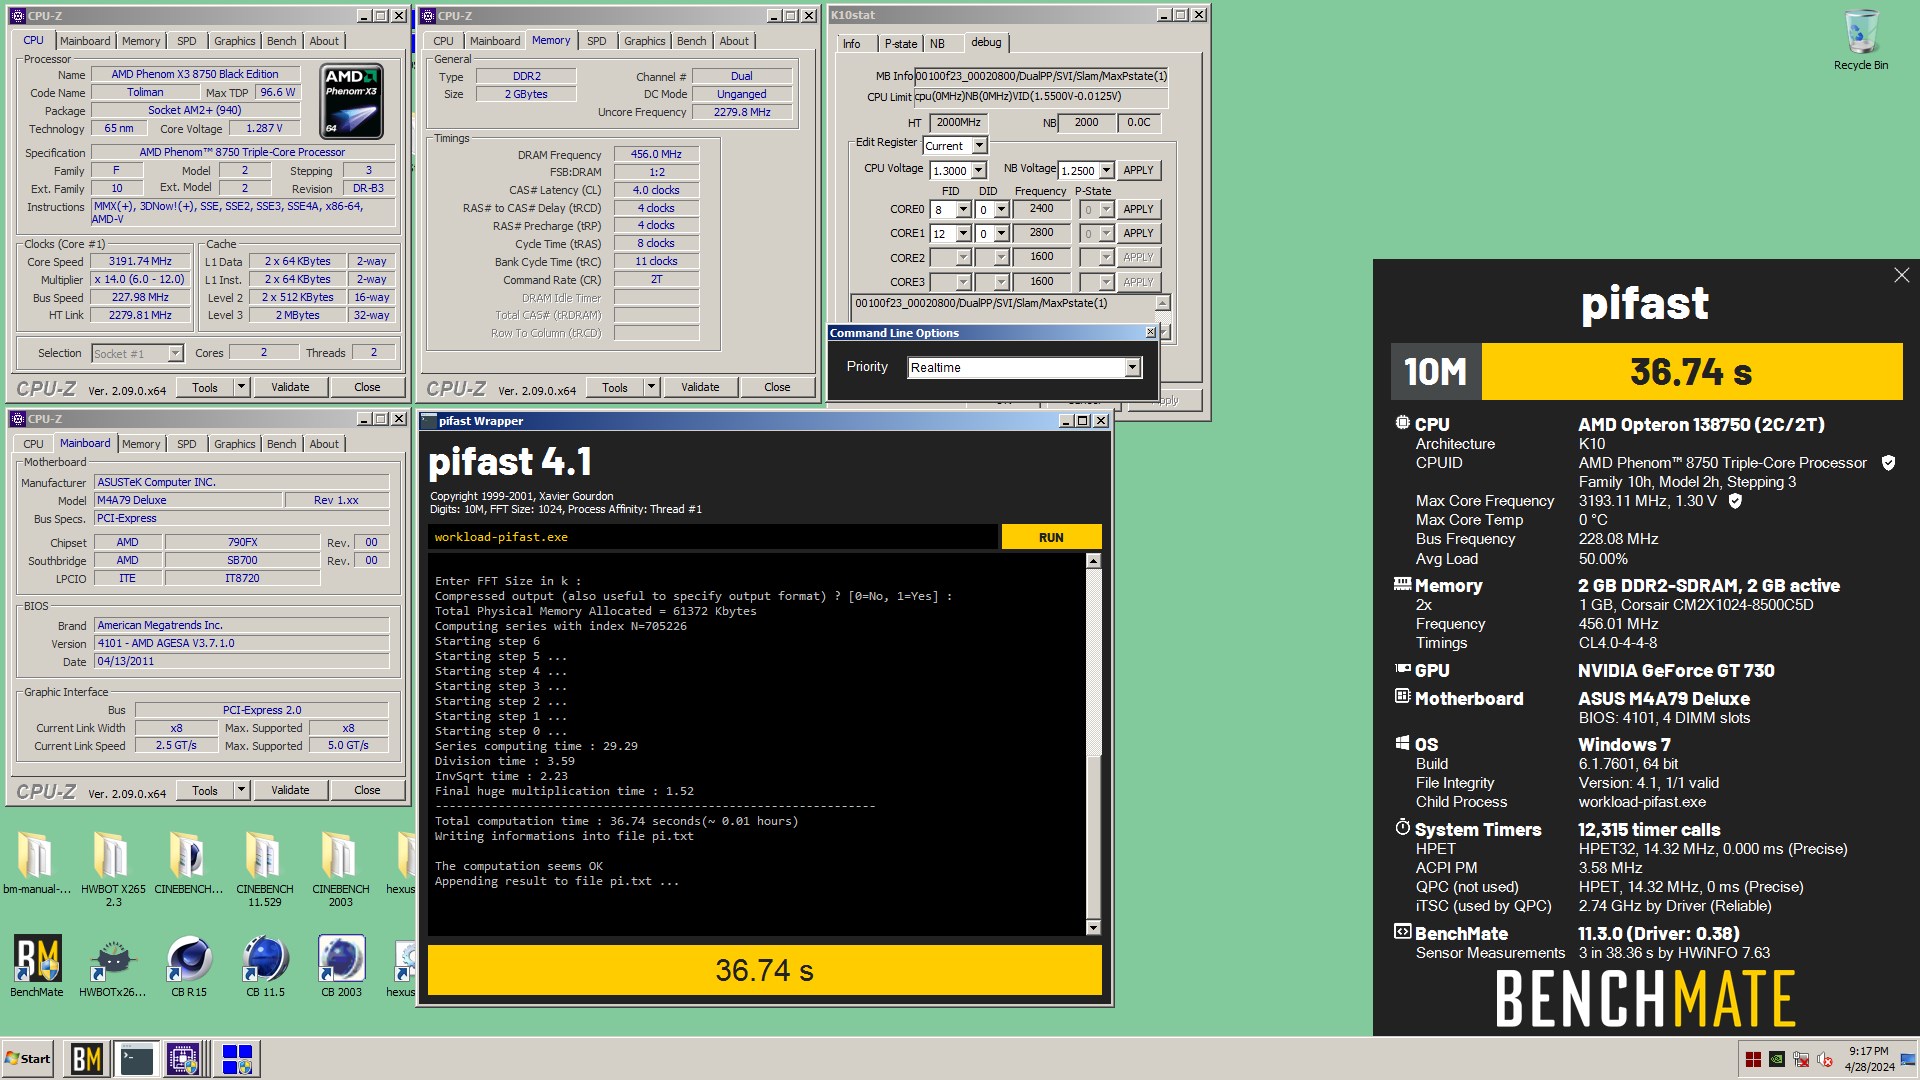1920x1080 pixels.
Task: Click APPLY next to NB Voltage
Action: pyautogui.click(x=1138, y=170)
